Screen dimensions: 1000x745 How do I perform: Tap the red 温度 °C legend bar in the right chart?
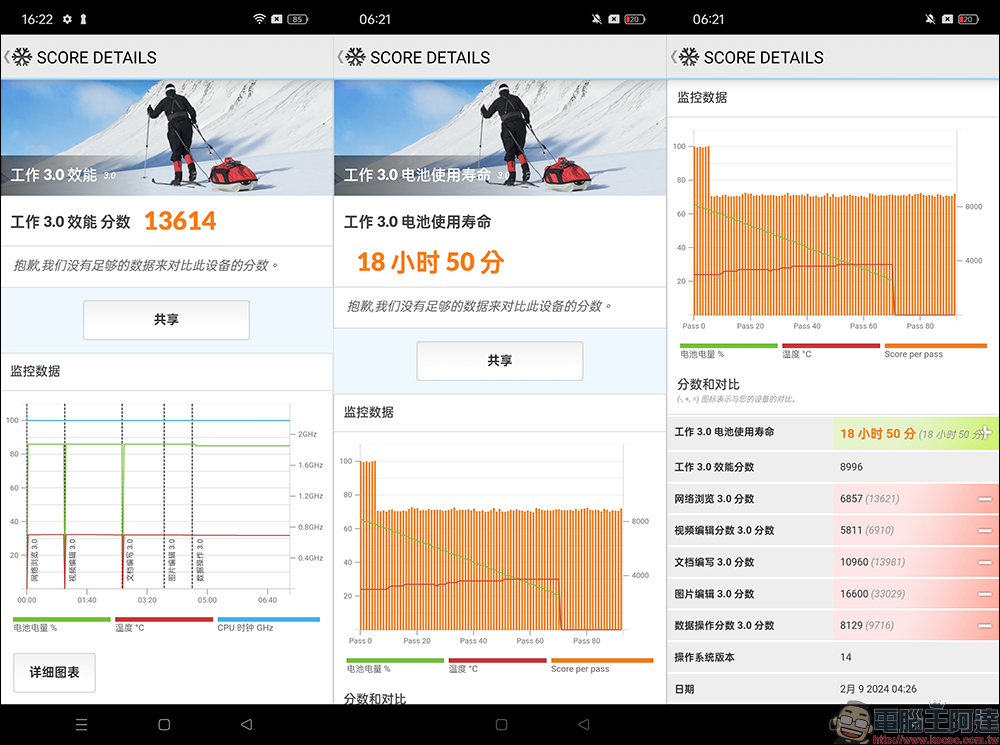point(831,346)
